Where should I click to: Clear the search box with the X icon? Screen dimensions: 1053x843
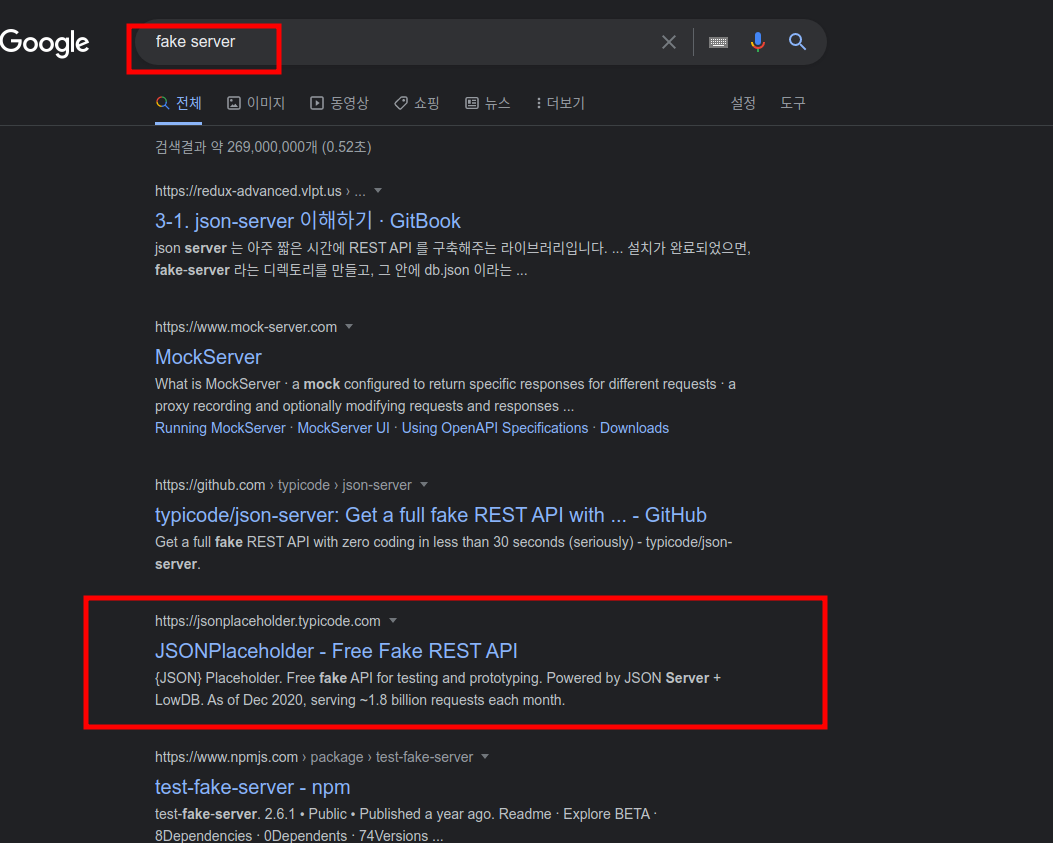coord(668,42)
